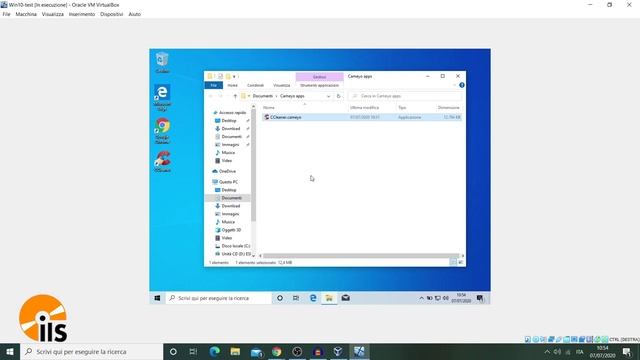640x360 pixels.
Task: Open the host Microsoft Edge taskbar icon
Action: [215, 352]
